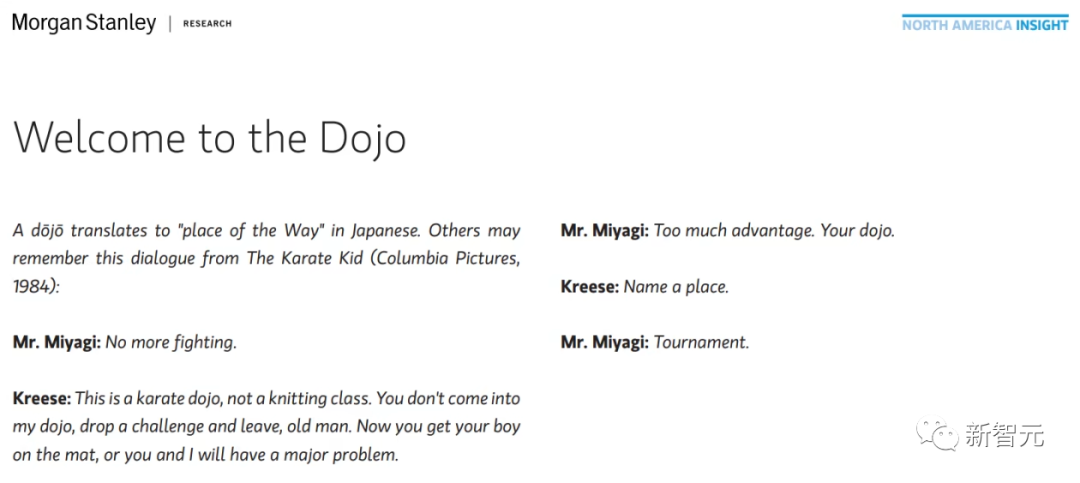This screenshot has width=1080, height=483.
Task: Click the text "Too much advantage. Your dojo."
Action: click(x=774, y=231)
